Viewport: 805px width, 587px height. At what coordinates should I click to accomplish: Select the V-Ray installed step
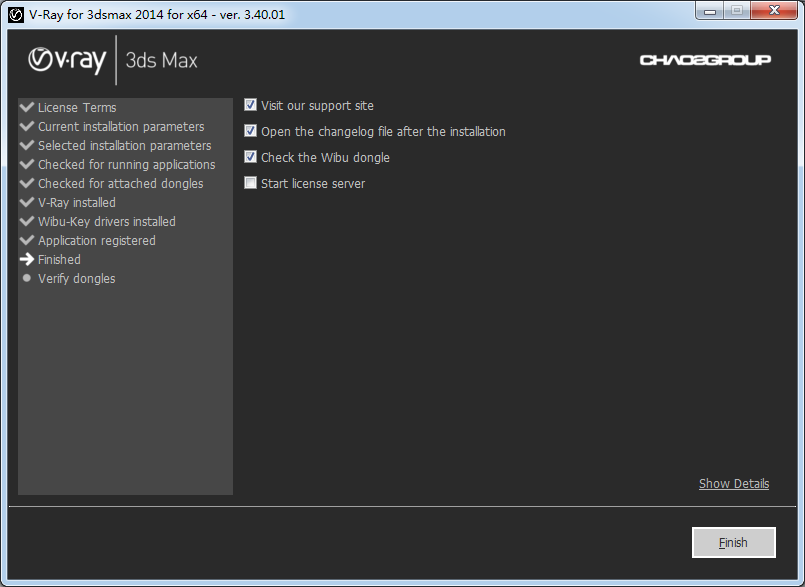(x=76, y=202)
